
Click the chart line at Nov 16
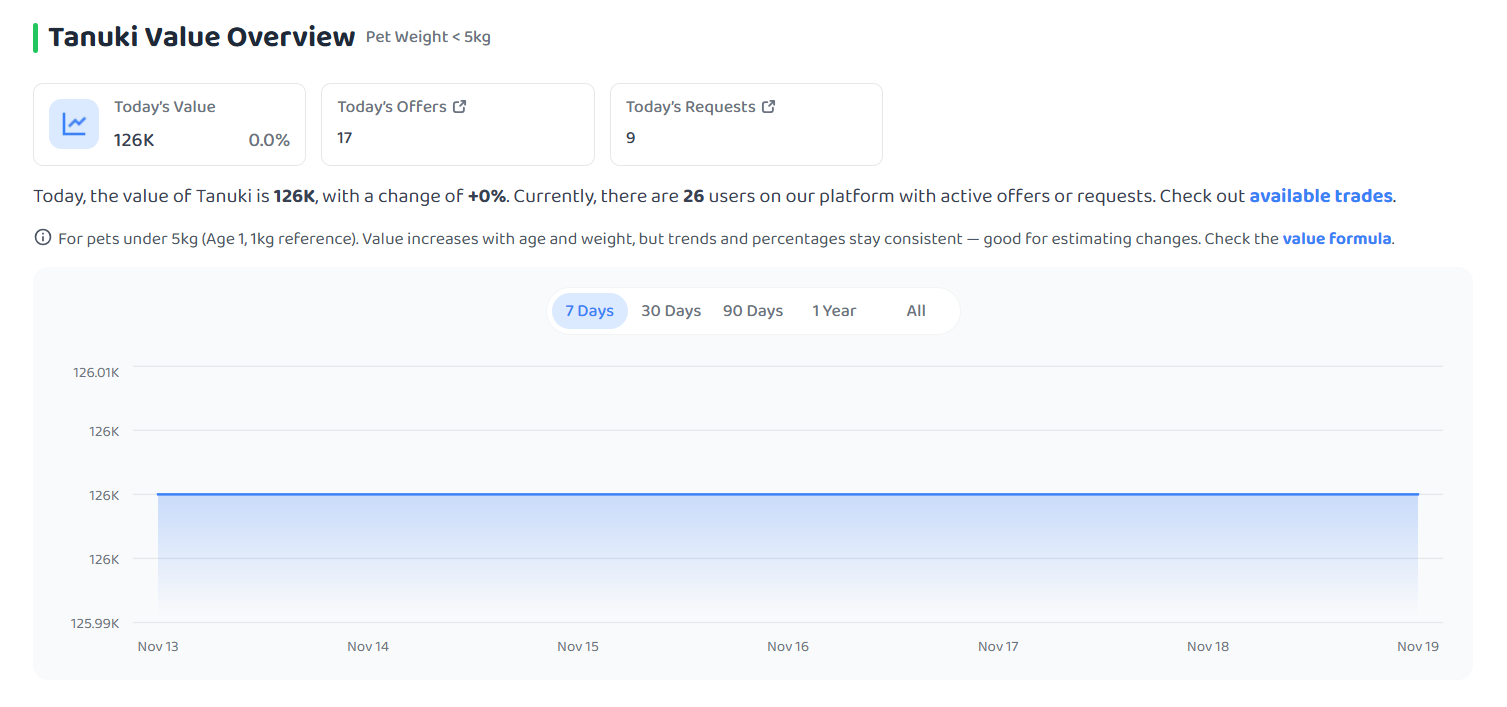(788, 494)
